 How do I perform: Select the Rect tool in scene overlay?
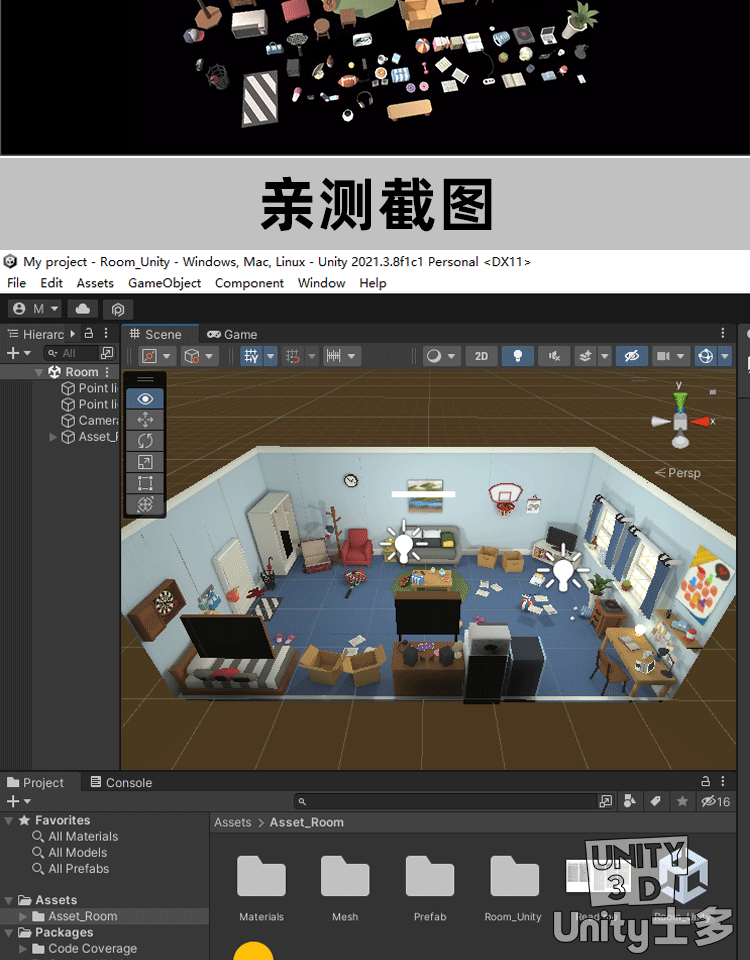click(145, 483)
